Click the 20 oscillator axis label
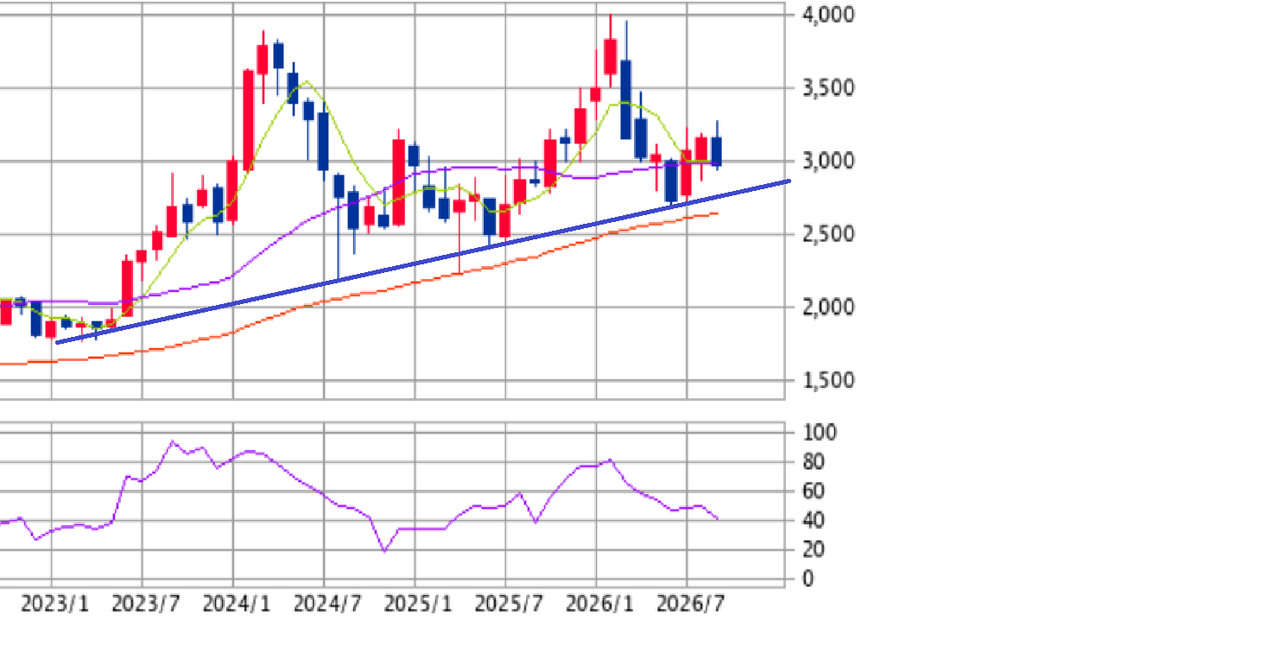1280x660 pixels. (813, 549)
